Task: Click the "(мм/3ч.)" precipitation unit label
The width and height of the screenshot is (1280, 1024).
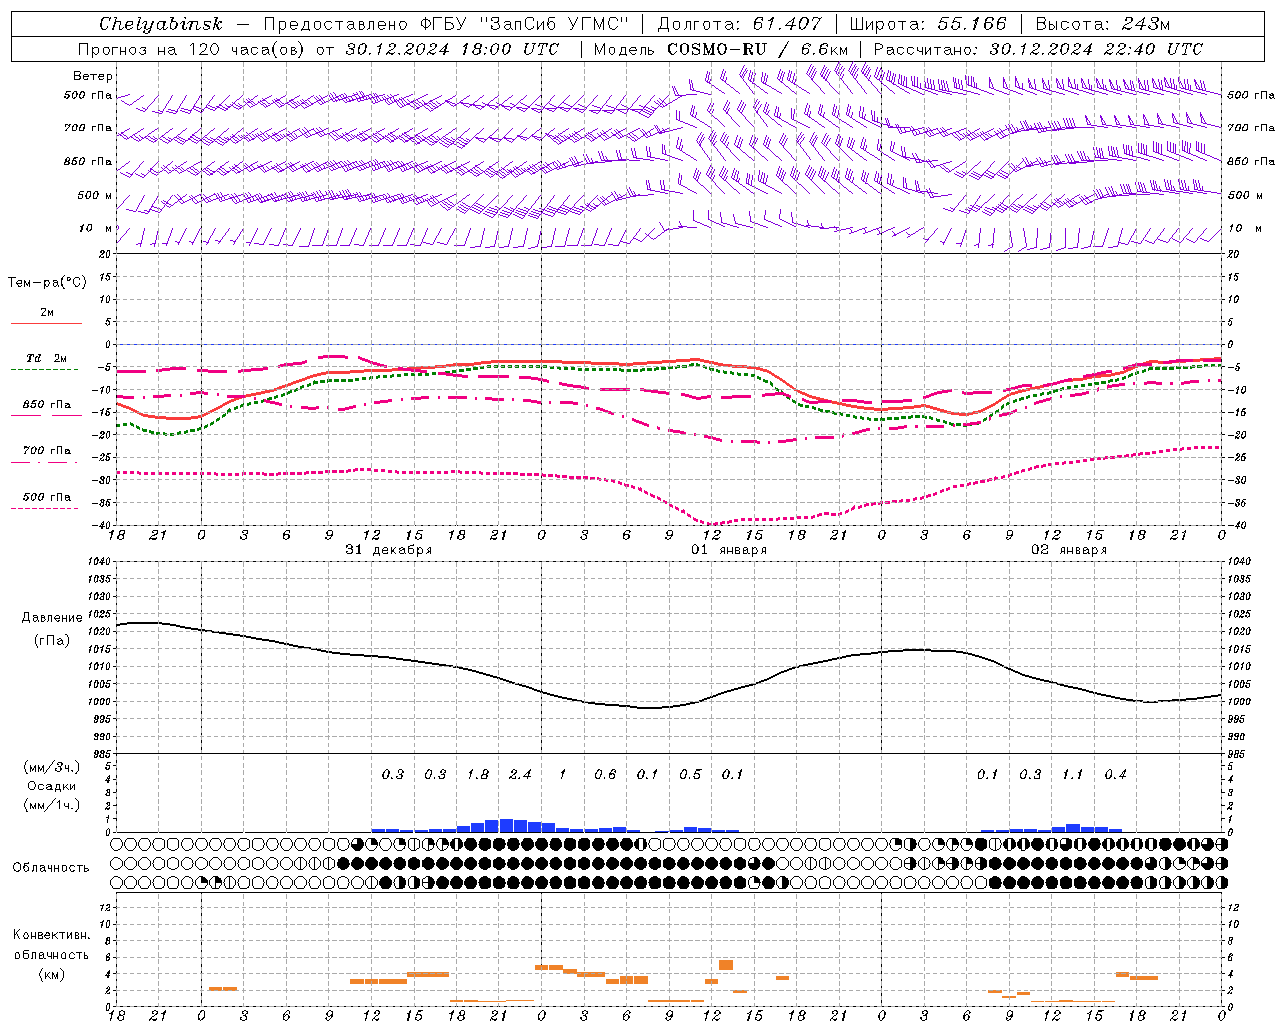Action: point(51,767)
